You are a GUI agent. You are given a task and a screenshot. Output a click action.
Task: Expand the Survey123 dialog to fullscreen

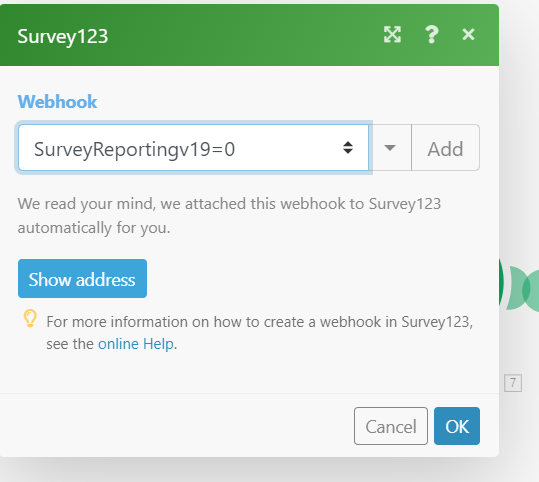coord(392,35)
